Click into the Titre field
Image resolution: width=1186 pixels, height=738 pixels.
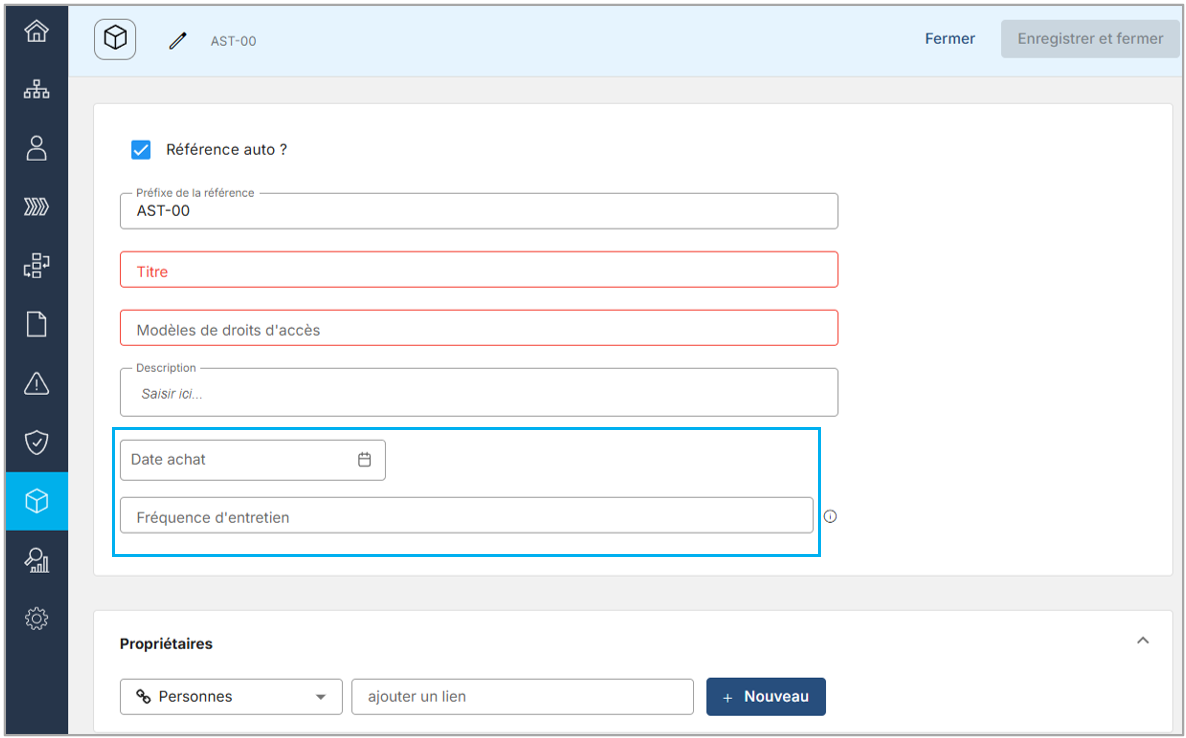pos(479,271)
